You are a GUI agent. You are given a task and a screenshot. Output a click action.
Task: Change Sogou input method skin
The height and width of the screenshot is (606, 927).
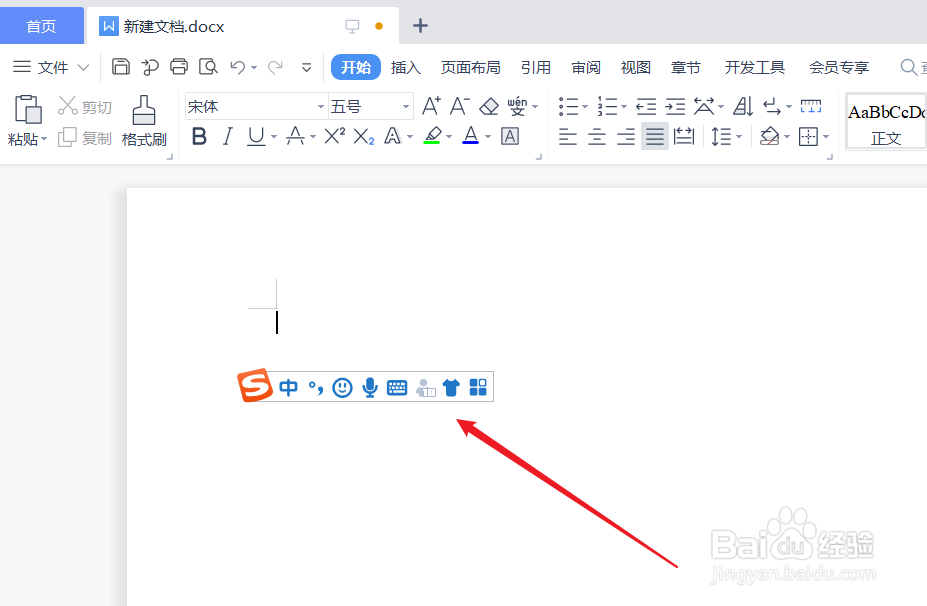click(451, 387)
